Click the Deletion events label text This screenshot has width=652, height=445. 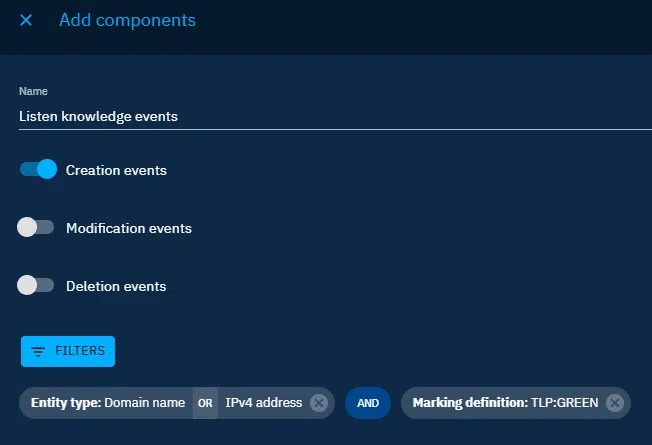pos(116,286)
